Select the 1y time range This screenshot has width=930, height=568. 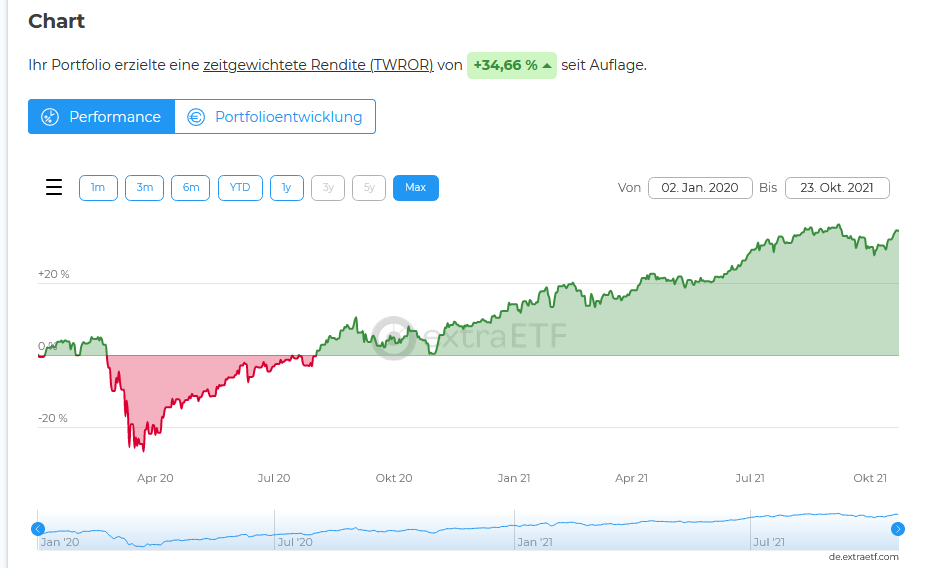pos(286,188)
